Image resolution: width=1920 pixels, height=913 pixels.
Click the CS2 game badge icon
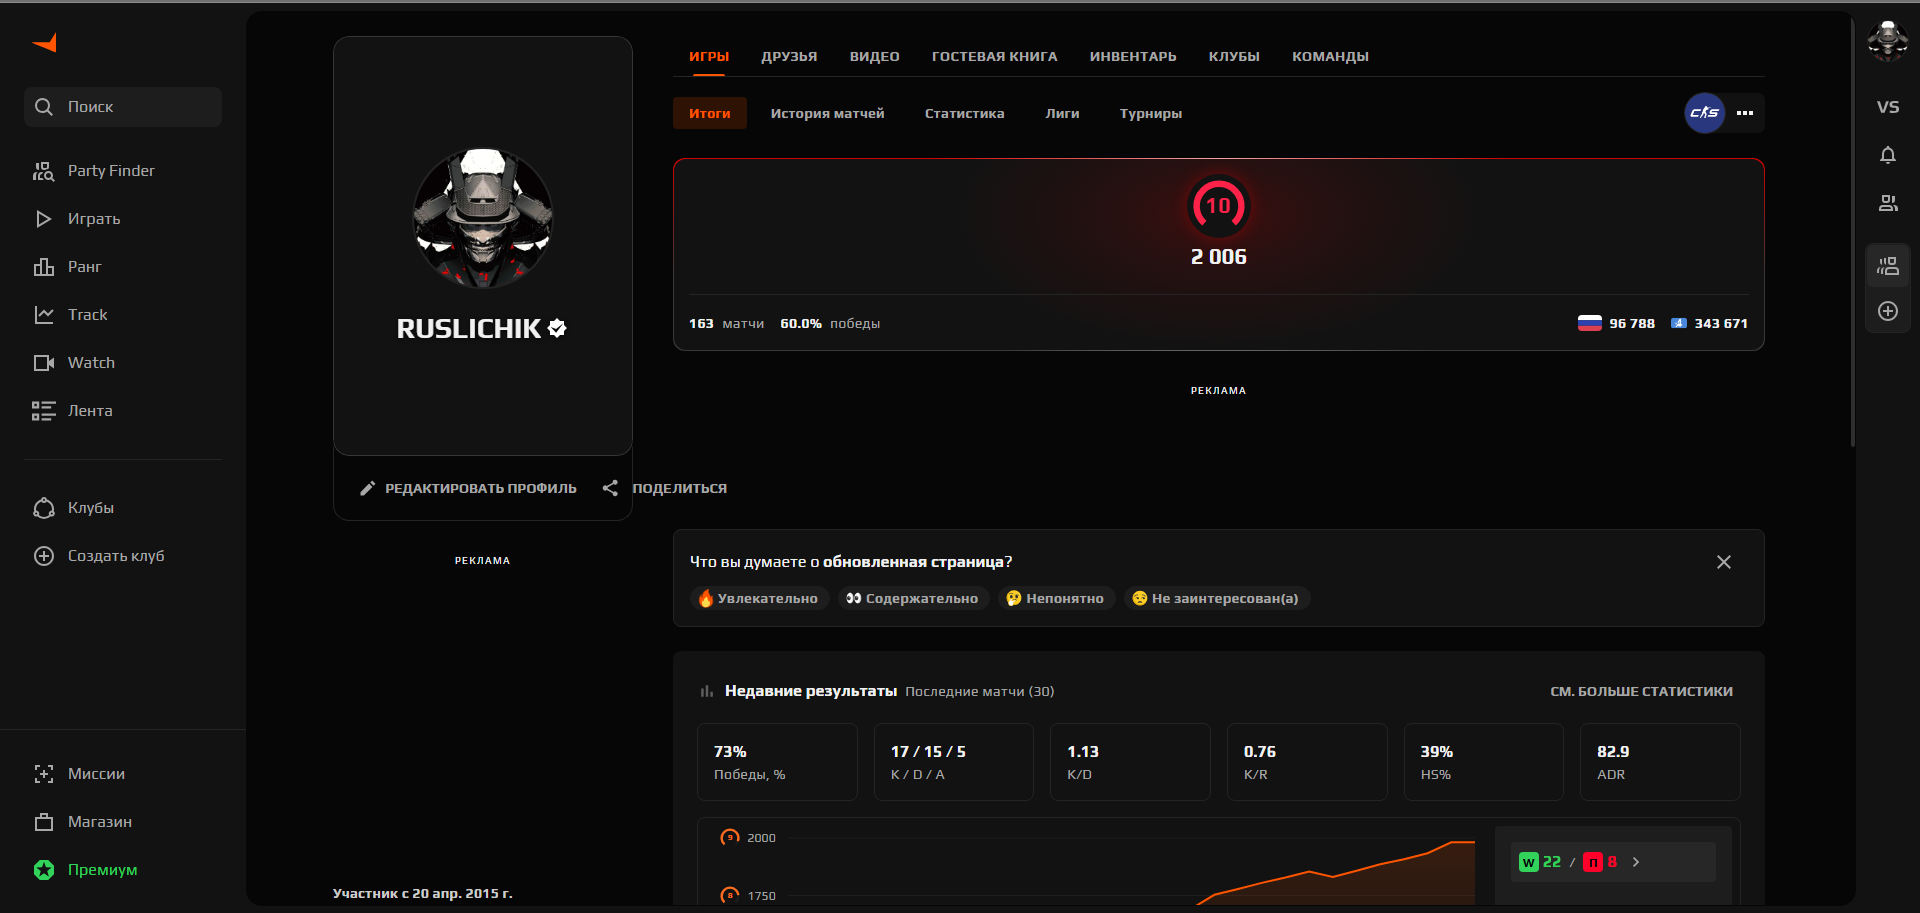pyautogui.click(x=1705, y=113)
